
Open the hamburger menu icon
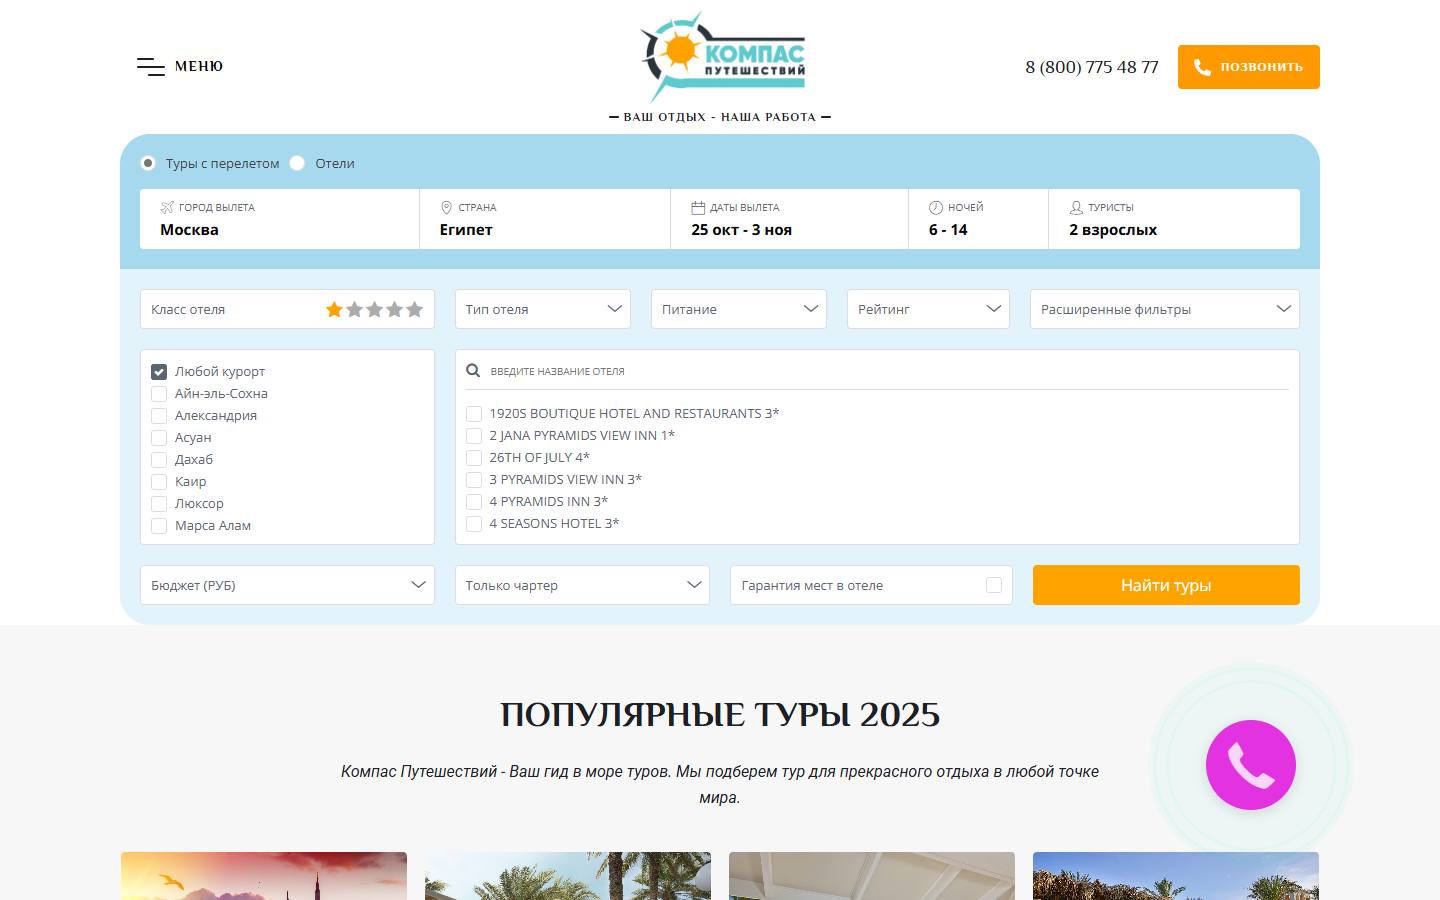tap(151, 67)
